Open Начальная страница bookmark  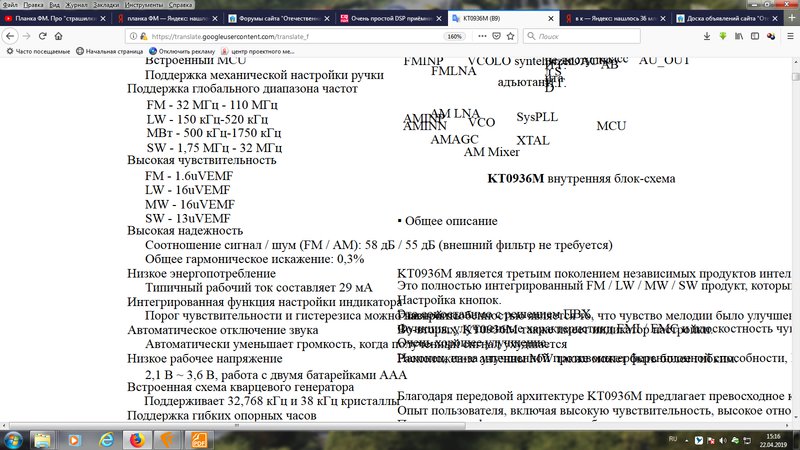tap(109, 51)
